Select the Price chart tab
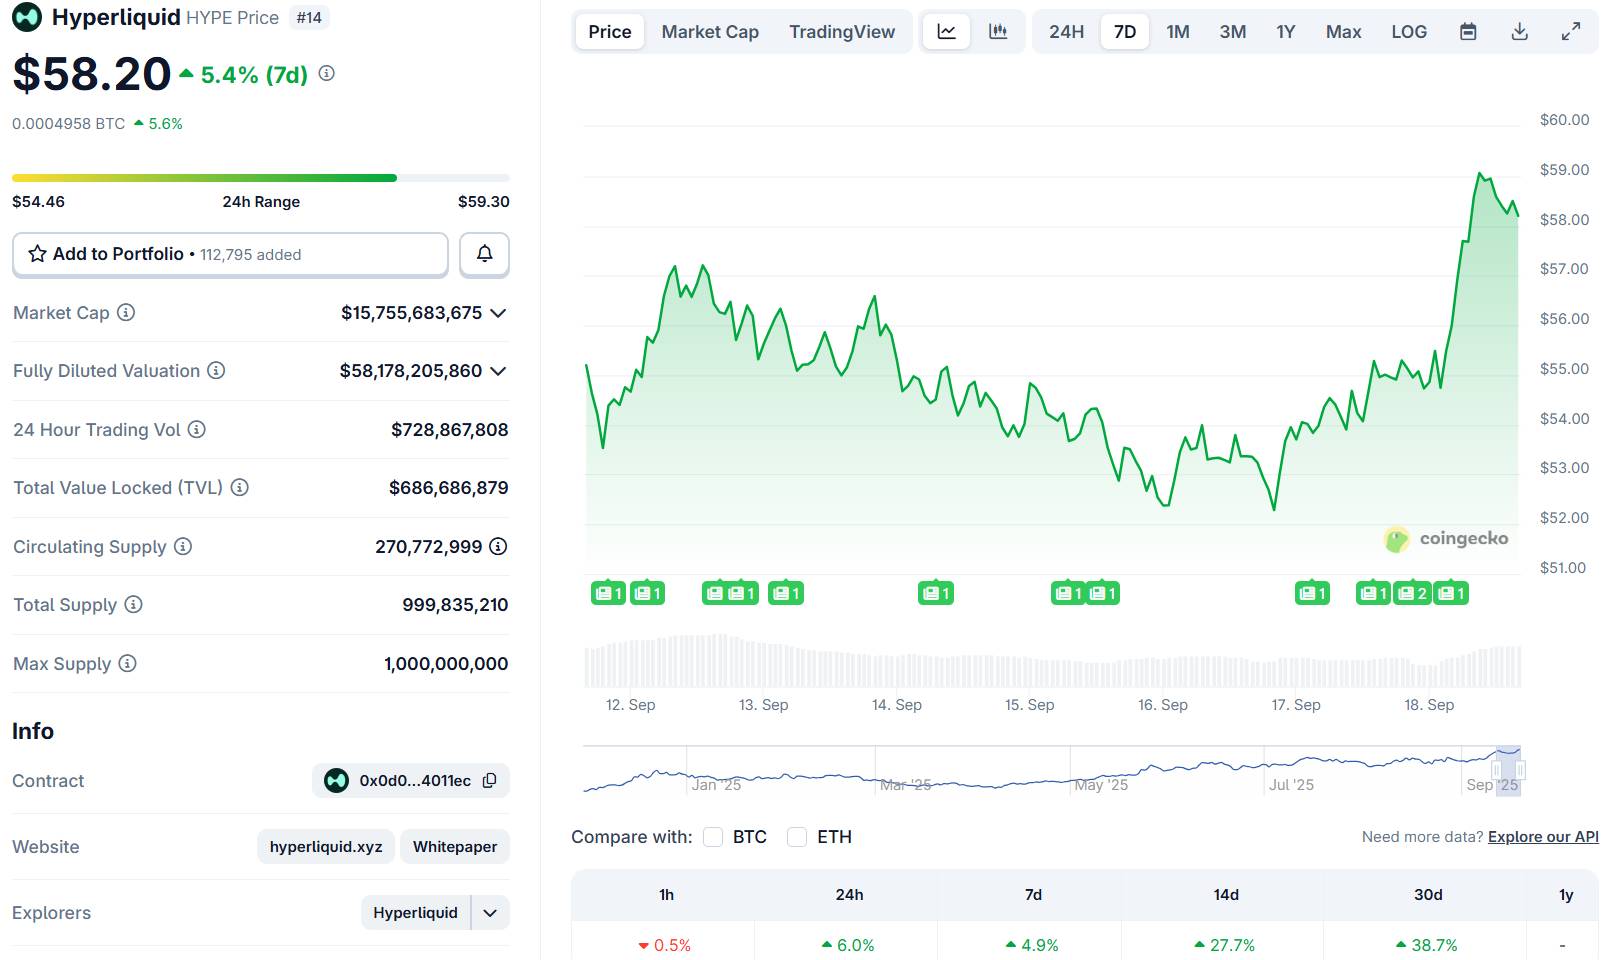 tap(610, 32)
